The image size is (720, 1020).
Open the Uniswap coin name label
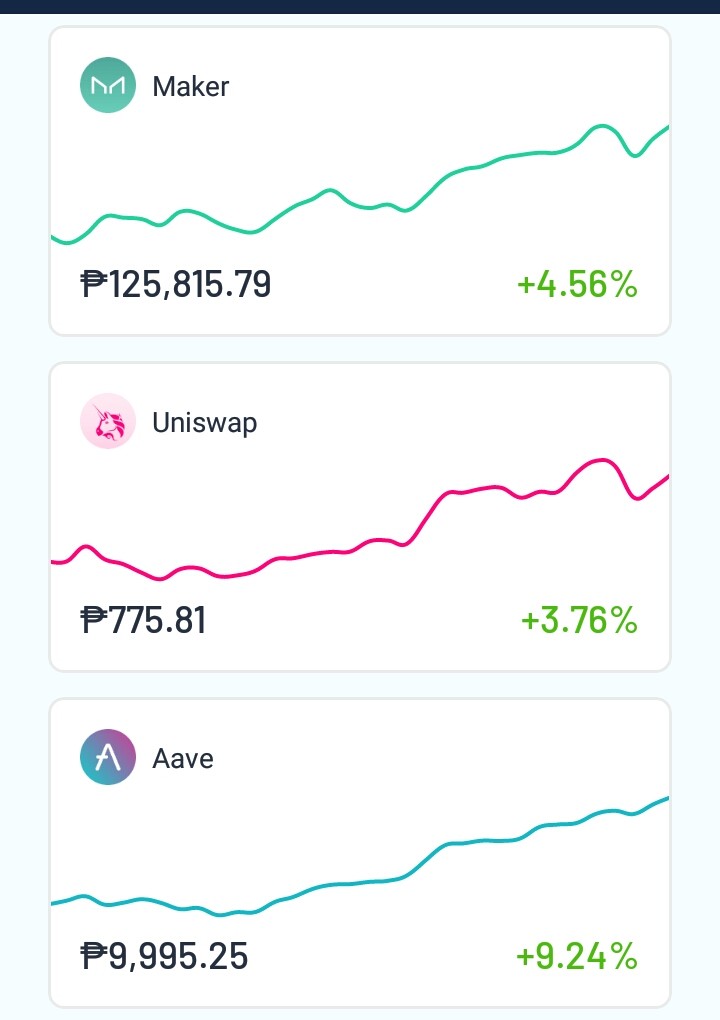point(205,423)
